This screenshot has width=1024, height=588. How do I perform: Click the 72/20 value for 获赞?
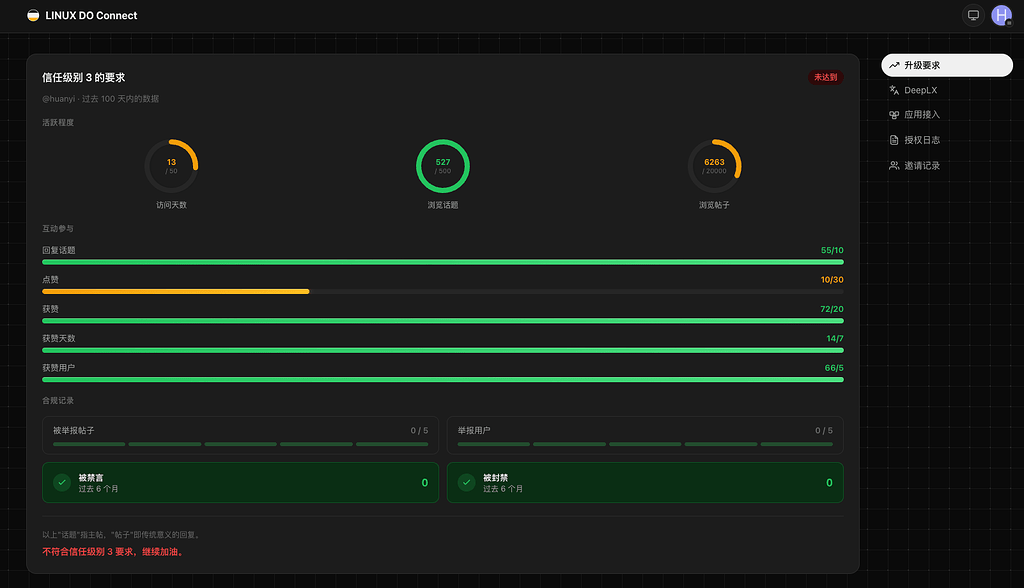(x=832, y=309)
